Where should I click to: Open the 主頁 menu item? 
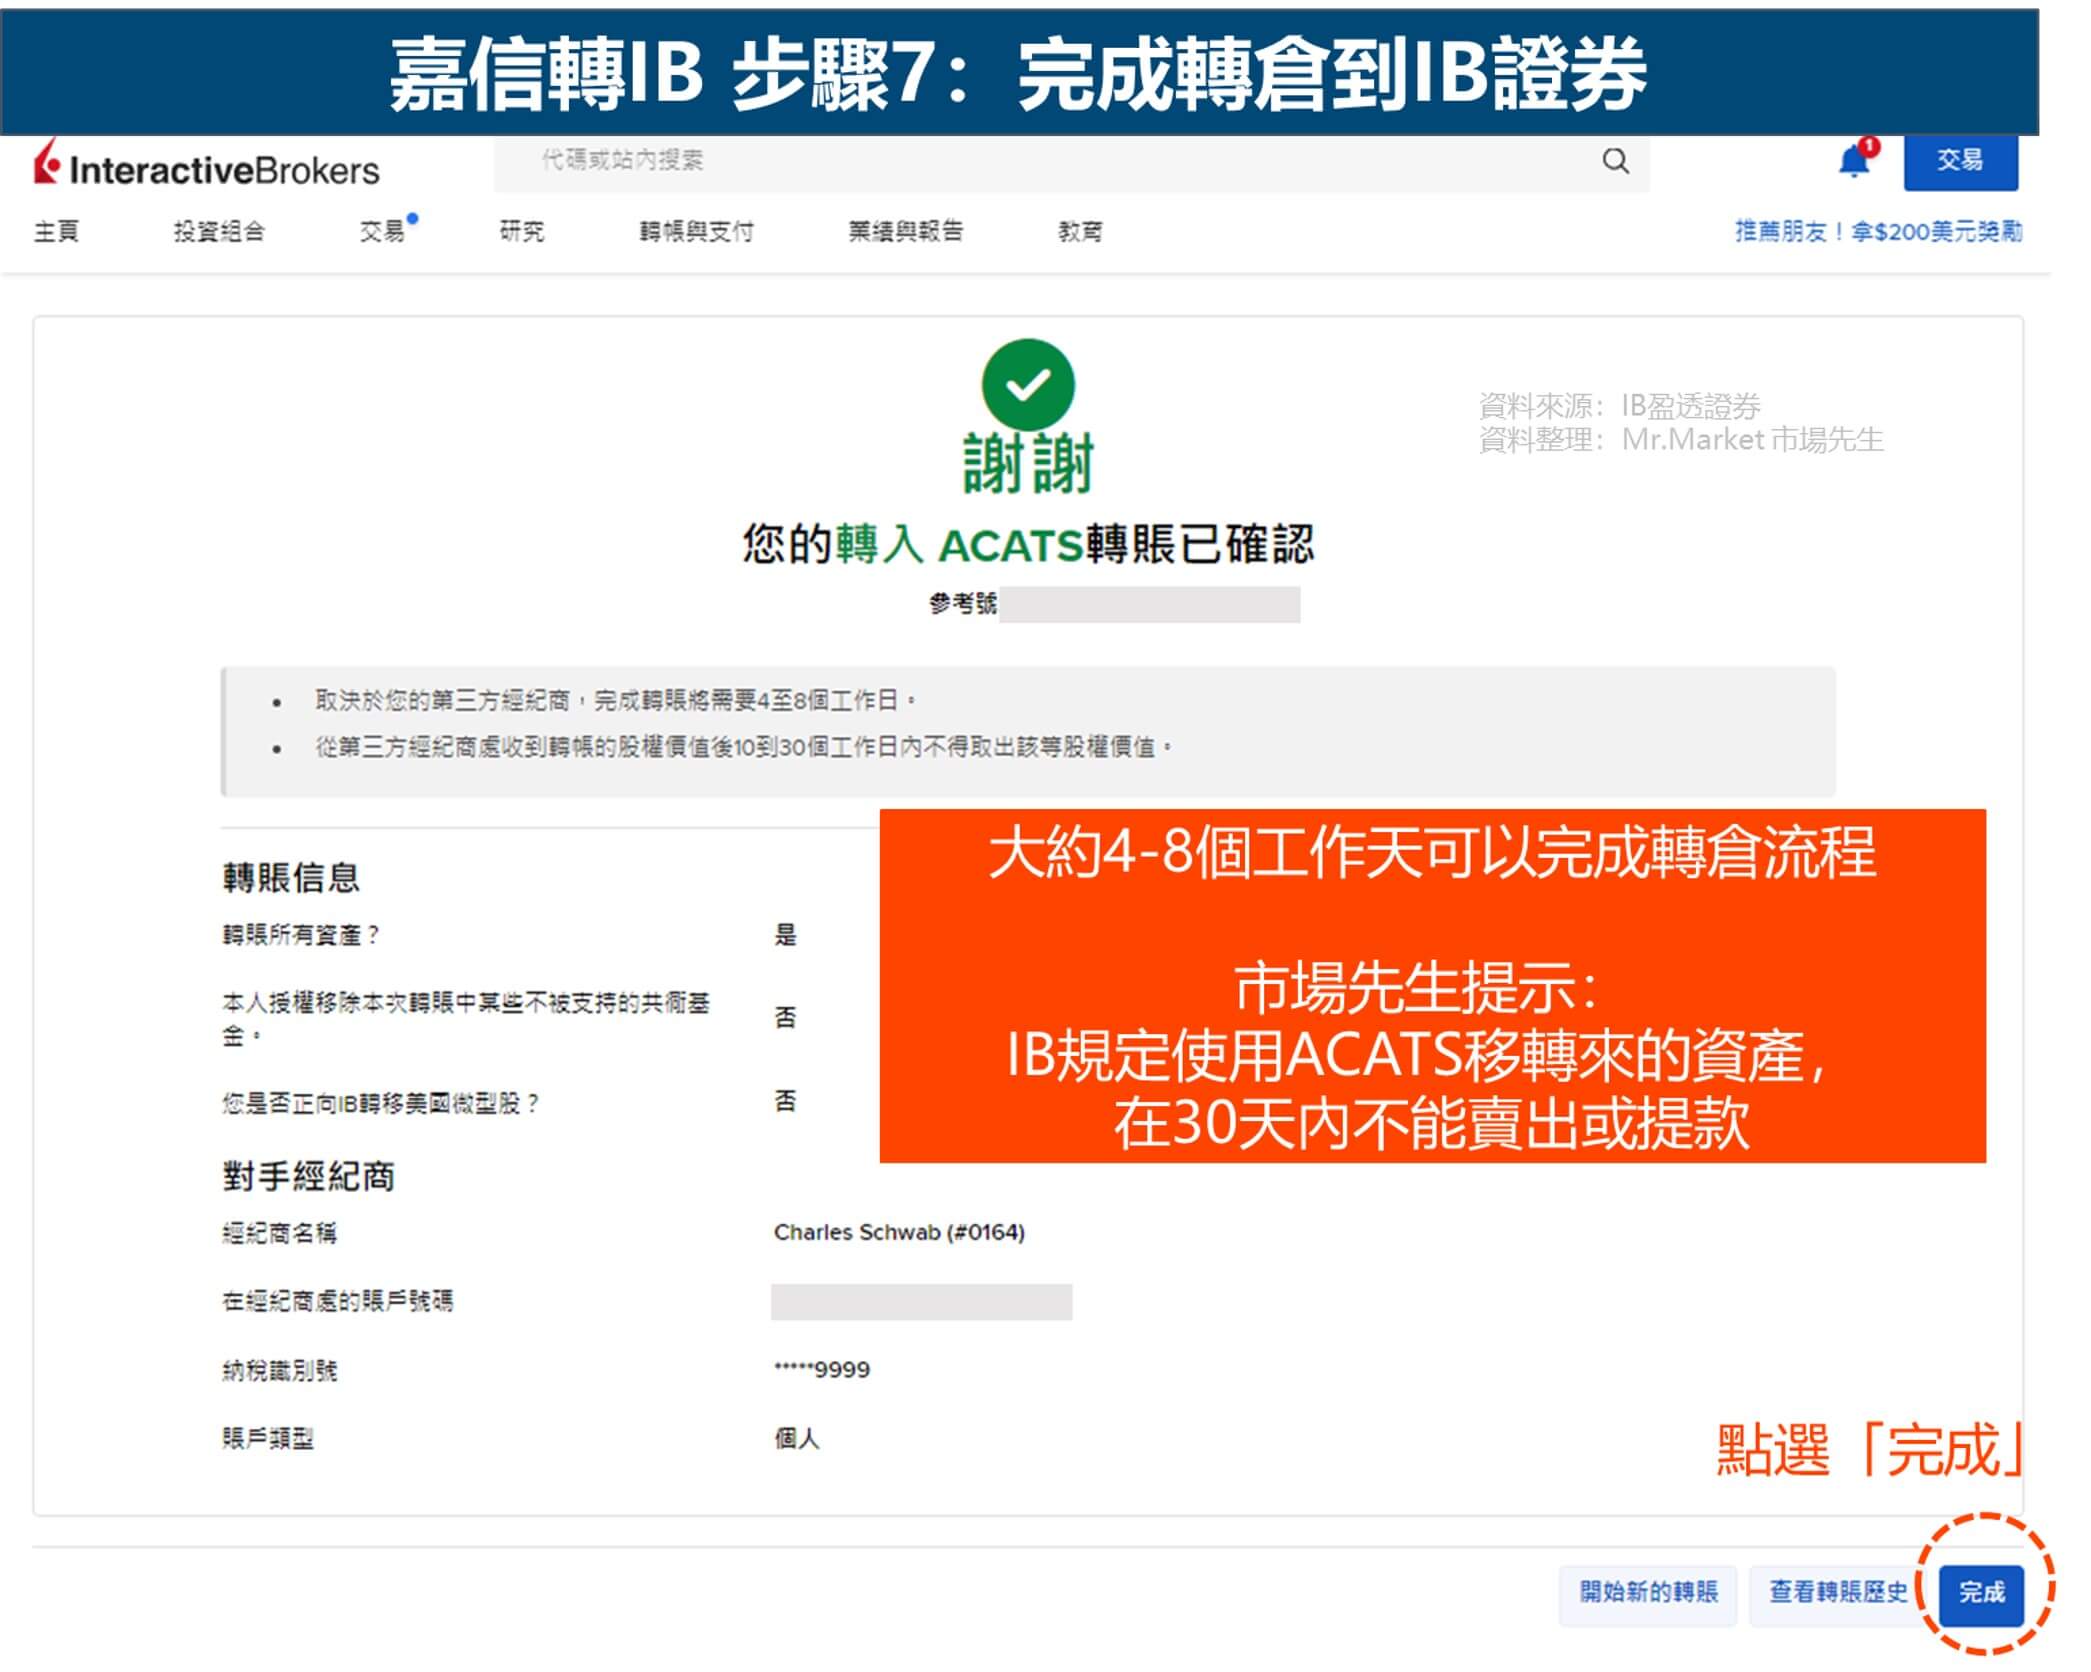(56, 232)
